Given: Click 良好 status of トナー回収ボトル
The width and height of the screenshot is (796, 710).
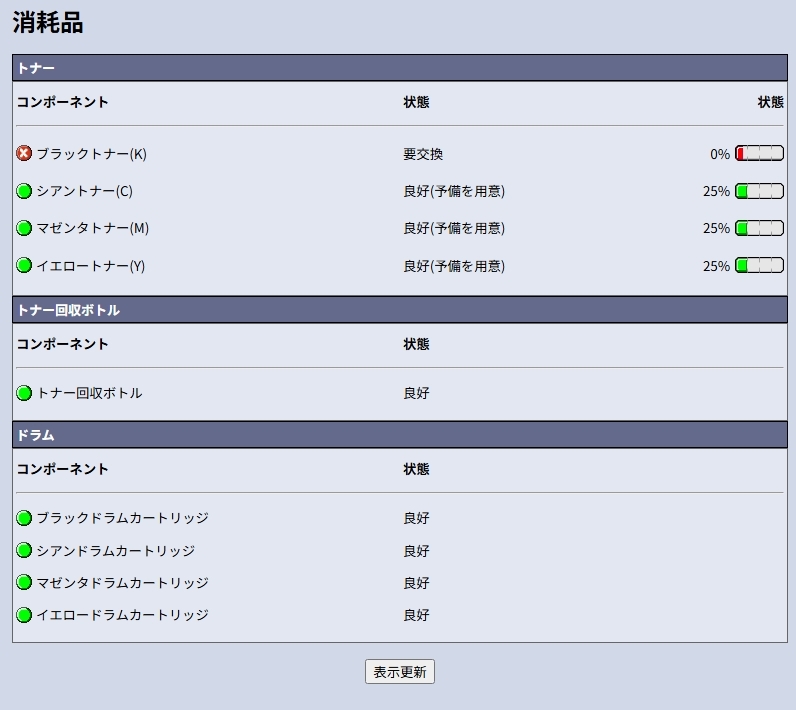Looking at the screenshot, I should click(x=416, y=393).
